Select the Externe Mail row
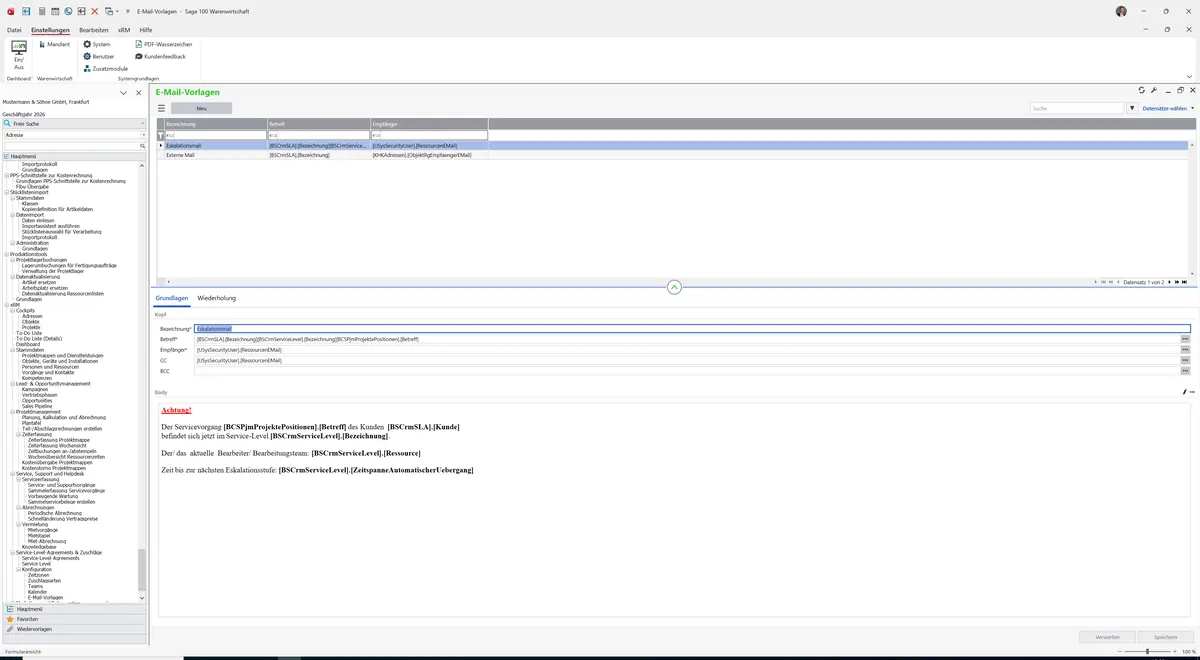This screenshot has width=1200, height=660. coord(674,155)
